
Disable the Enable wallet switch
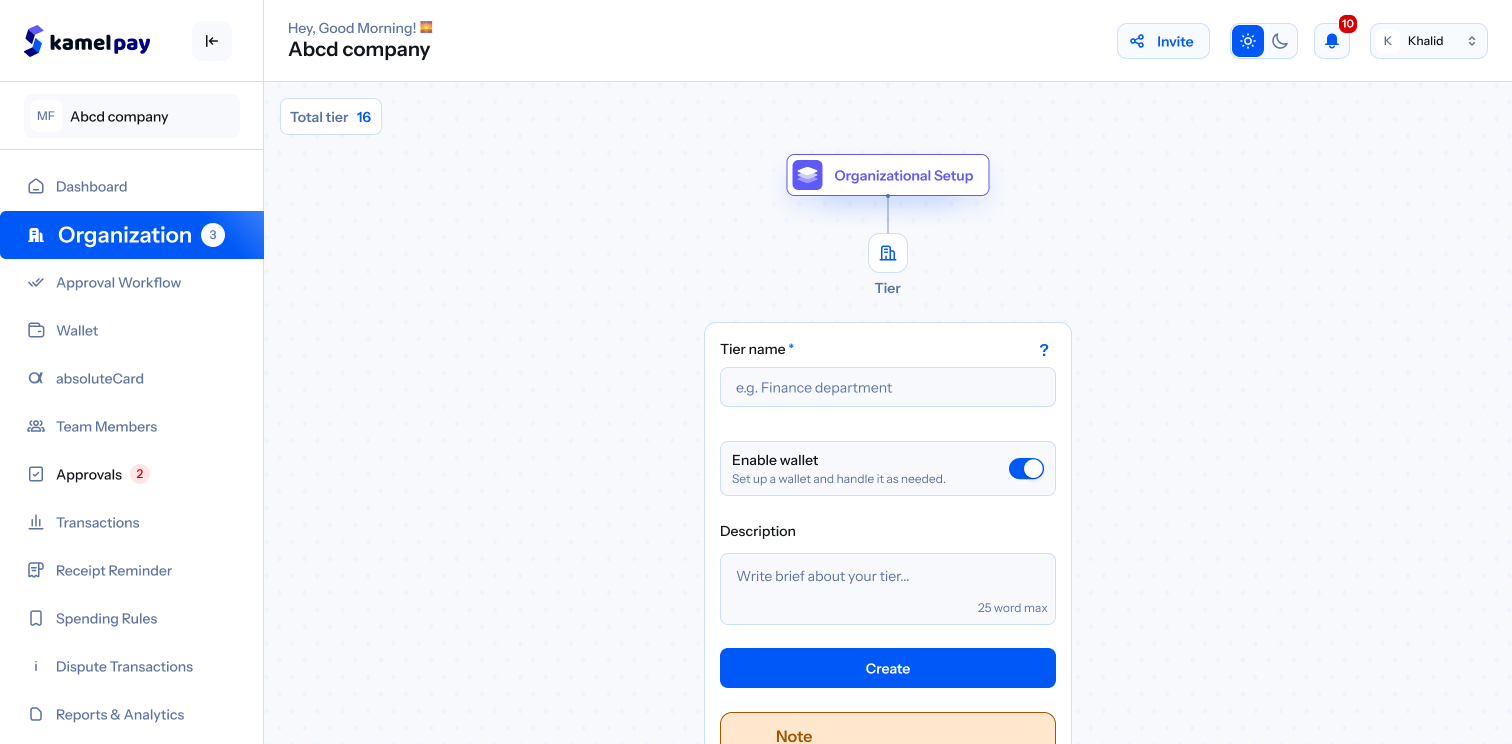[x=1026, y=468]
